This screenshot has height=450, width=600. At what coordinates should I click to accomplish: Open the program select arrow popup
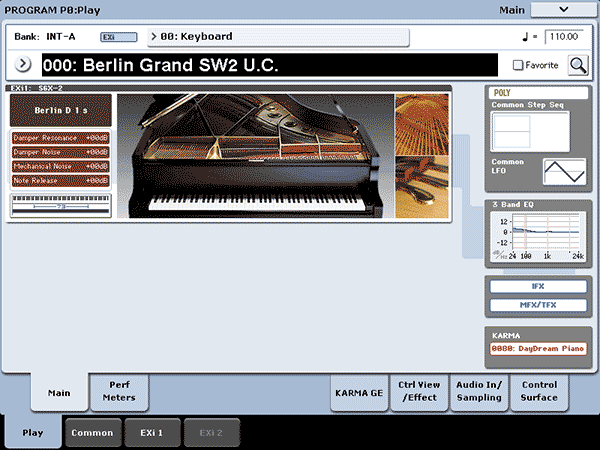tap(23, 65)
